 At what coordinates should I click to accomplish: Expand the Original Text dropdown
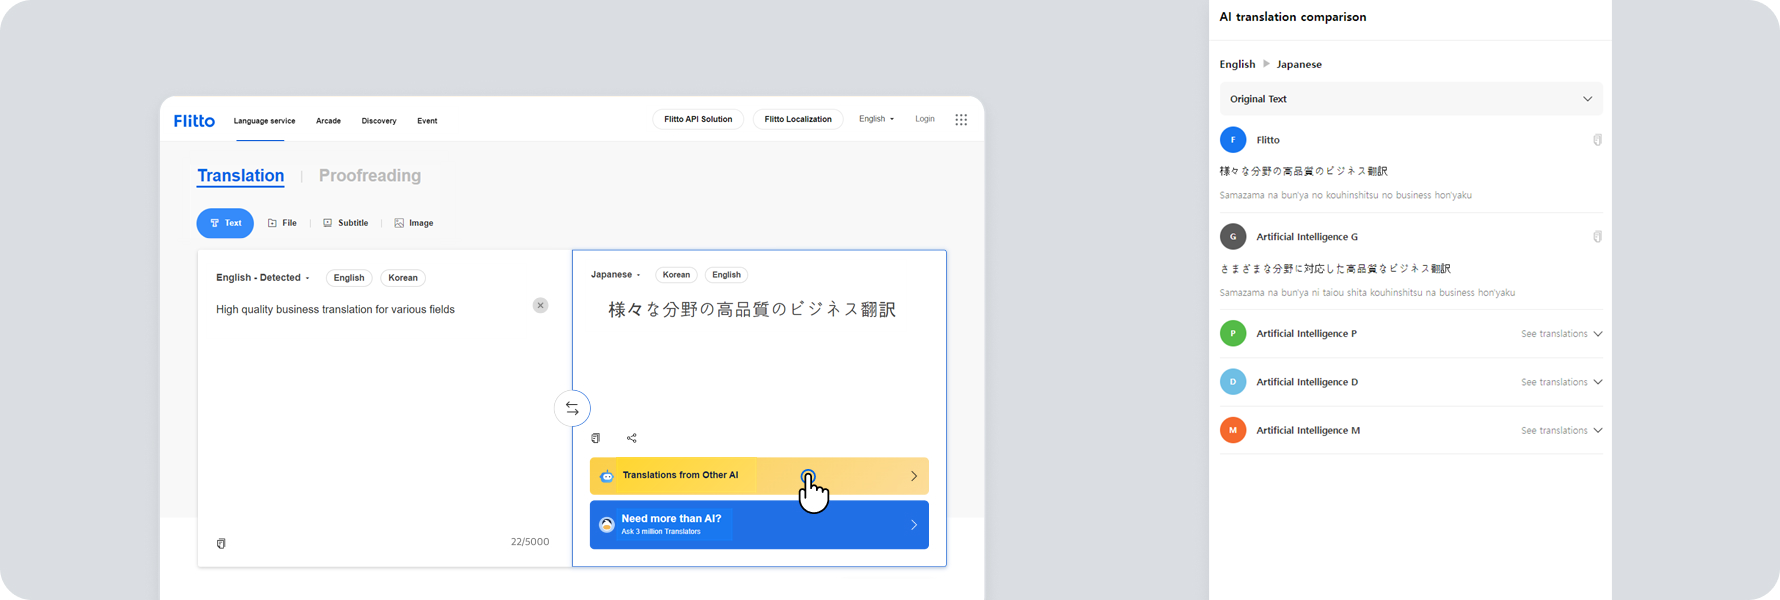point(1411,99)
